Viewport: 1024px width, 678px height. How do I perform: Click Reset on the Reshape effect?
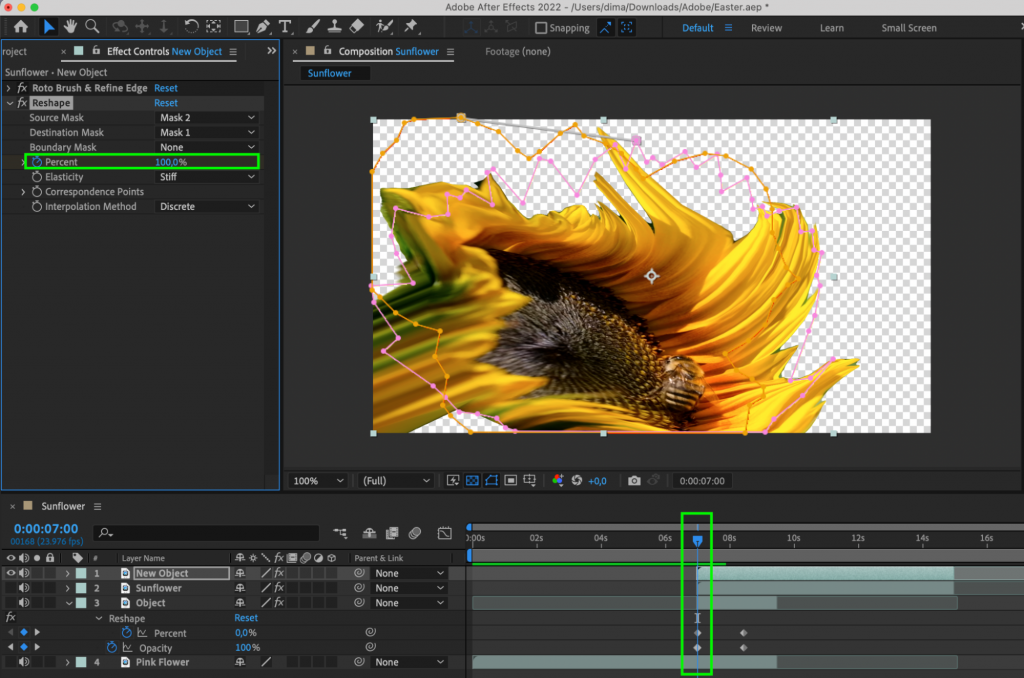tap(165, 102)
